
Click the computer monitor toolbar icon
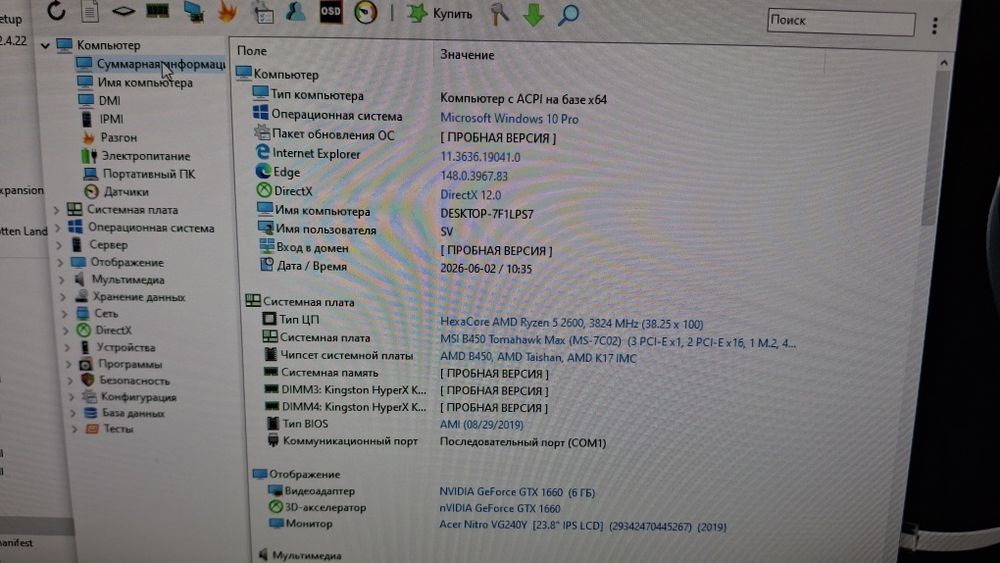point(193,11)
